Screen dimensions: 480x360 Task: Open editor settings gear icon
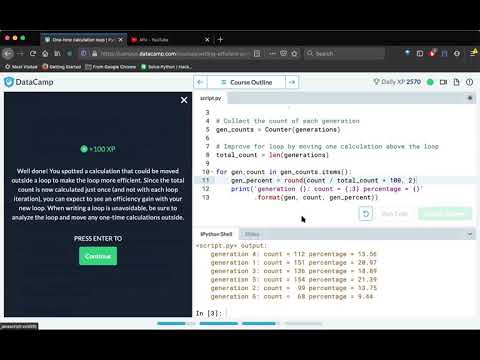click(x=470, y=98)
